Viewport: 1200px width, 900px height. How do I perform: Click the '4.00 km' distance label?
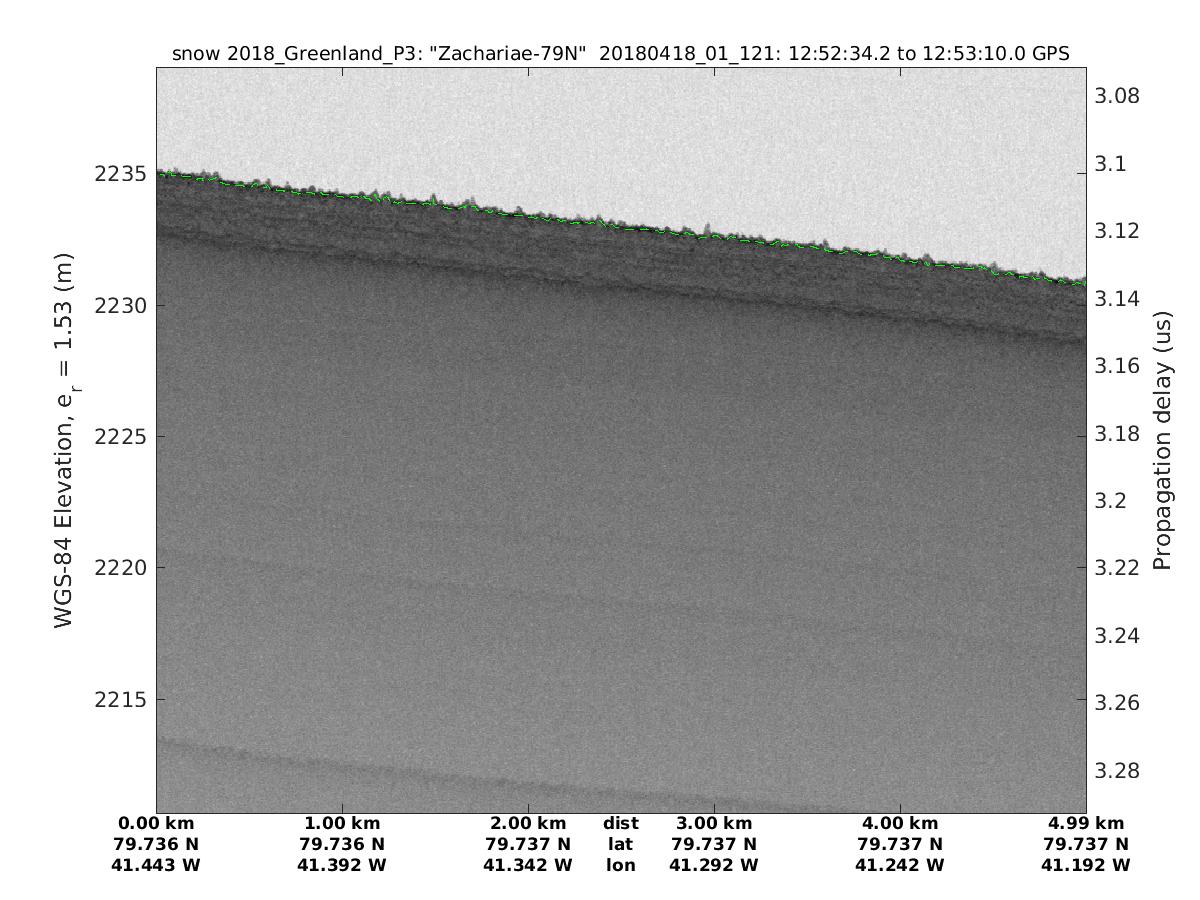tap(900, 824)
